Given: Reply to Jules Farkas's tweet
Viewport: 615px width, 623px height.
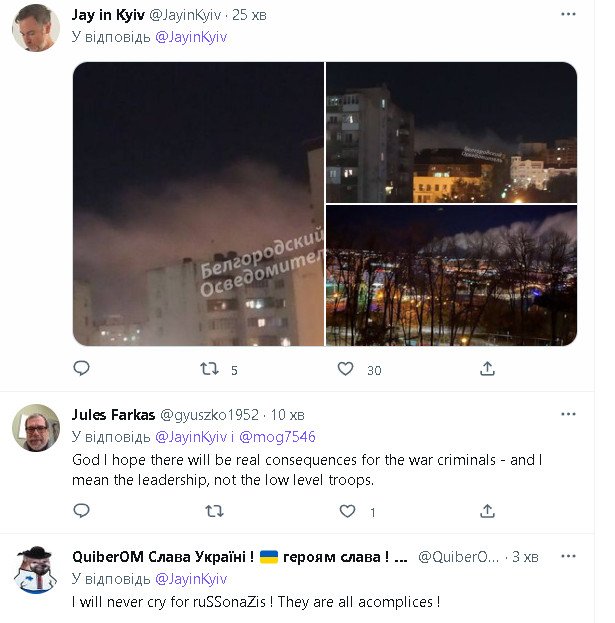Looking at the screenshot, I should (82, 511).
